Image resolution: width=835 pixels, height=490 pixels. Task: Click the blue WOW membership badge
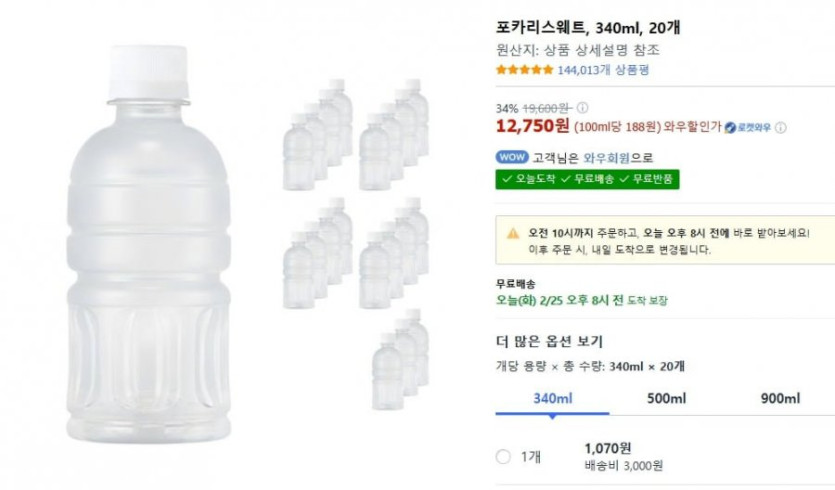coord(510,157)
